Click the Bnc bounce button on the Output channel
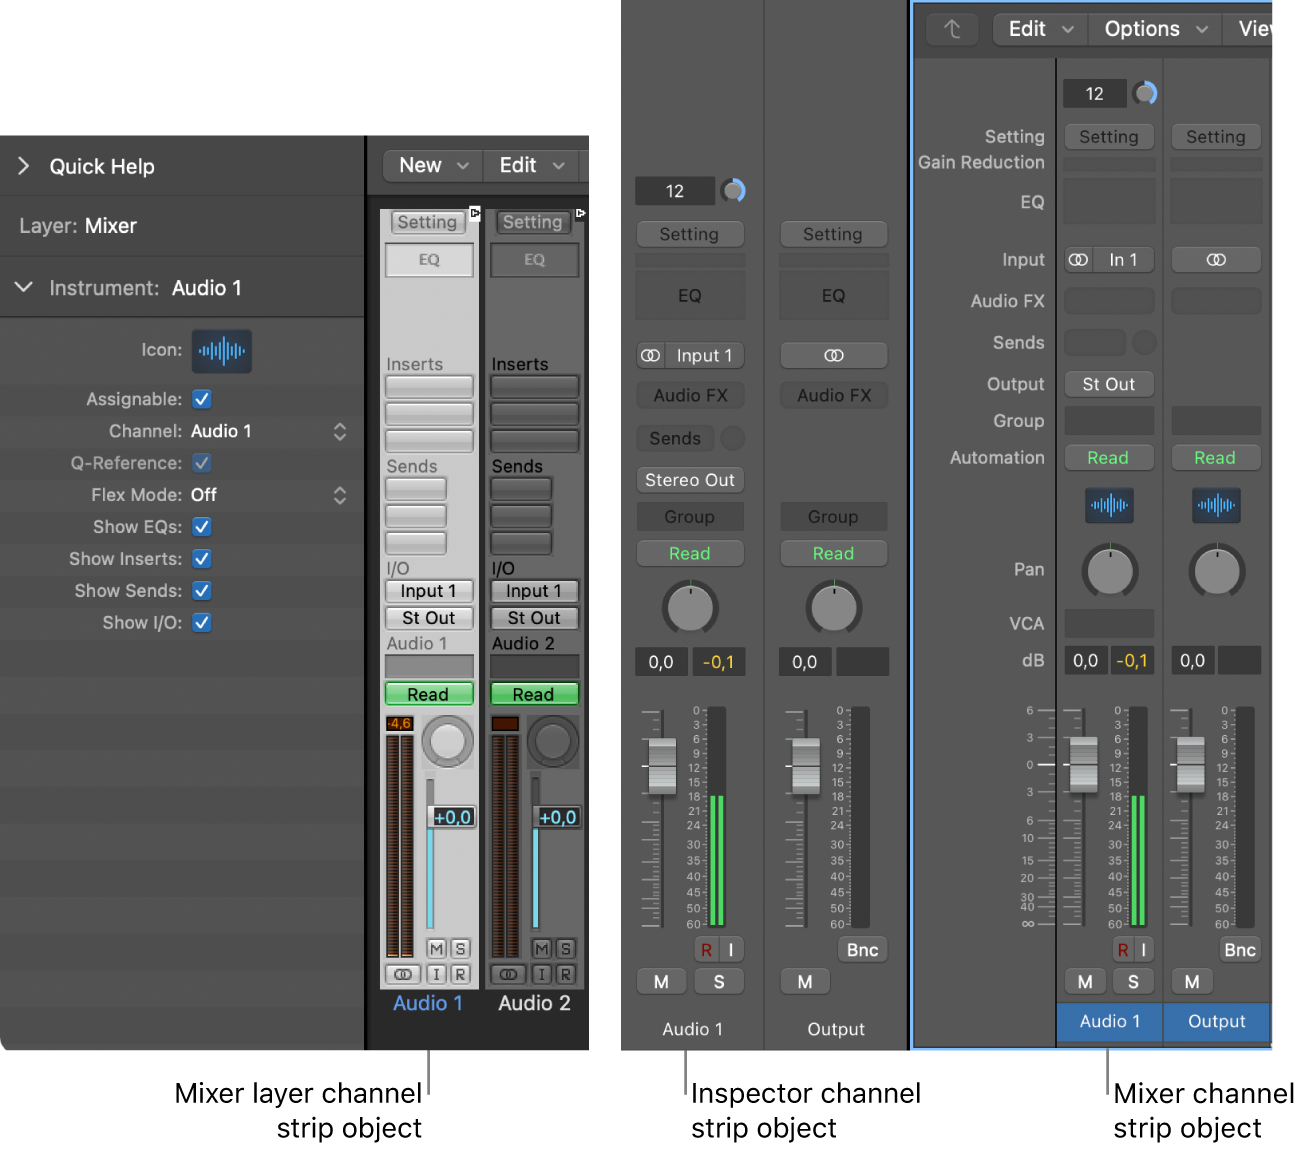This screenshot has height=1154, width=1310. coord(1239,949)
